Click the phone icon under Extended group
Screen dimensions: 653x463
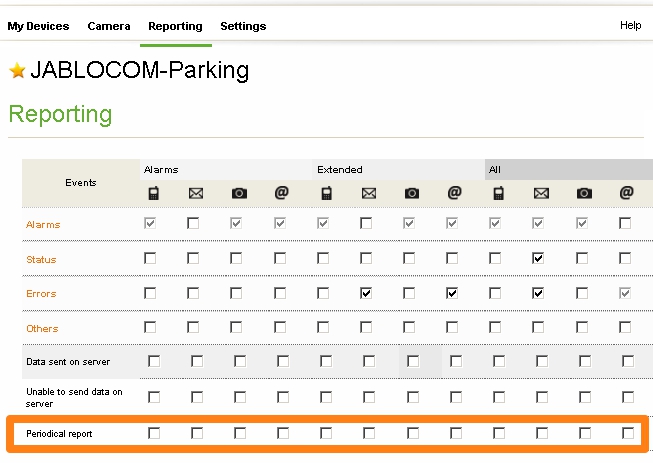click(325, 193)
